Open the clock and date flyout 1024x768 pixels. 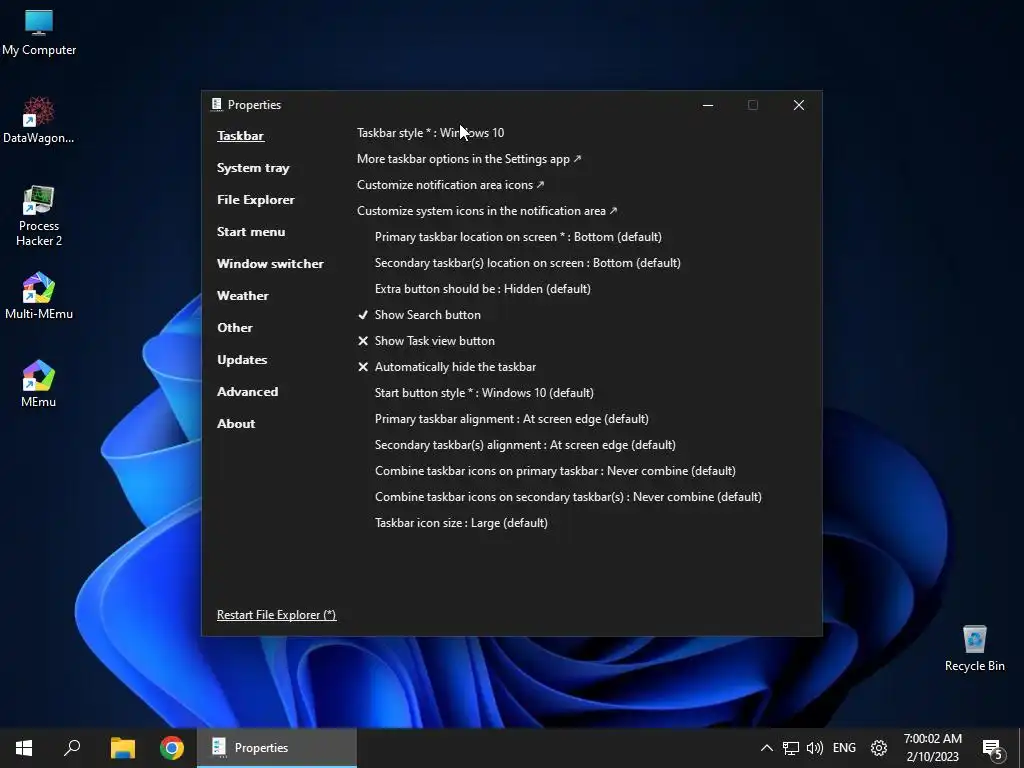point(933,748)
